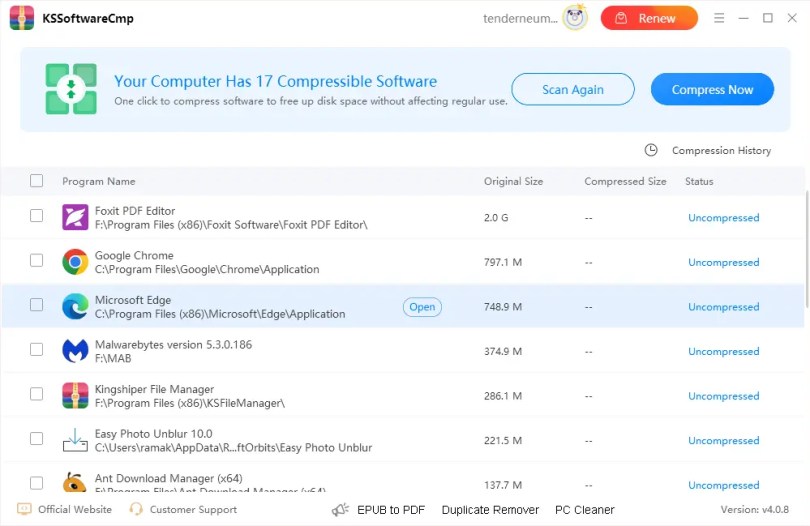
Task: Sort by Original Size column header
Action: pos(513,181)
